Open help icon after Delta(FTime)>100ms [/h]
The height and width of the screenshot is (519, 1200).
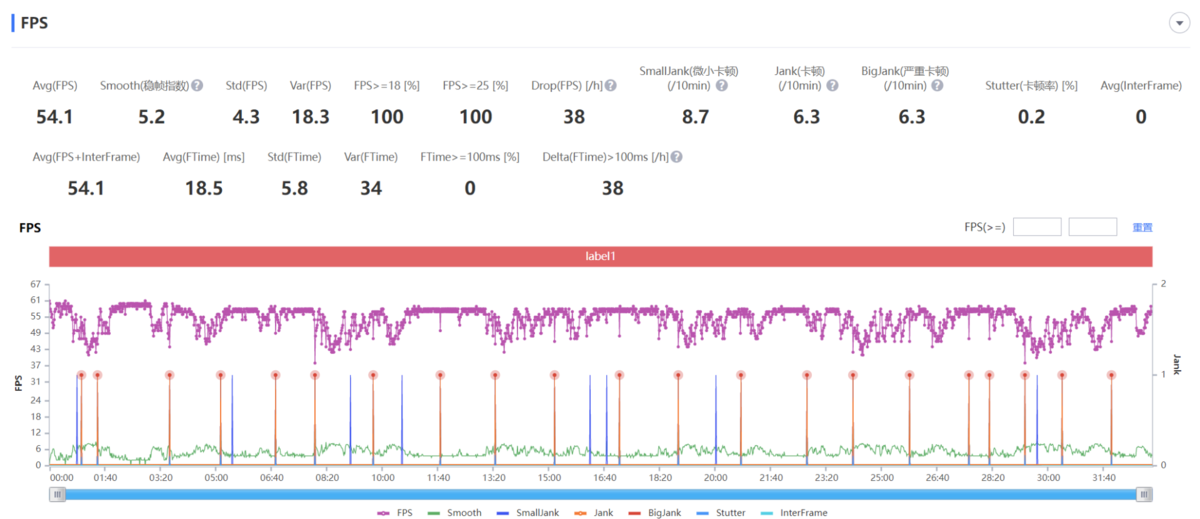[677, 157]
